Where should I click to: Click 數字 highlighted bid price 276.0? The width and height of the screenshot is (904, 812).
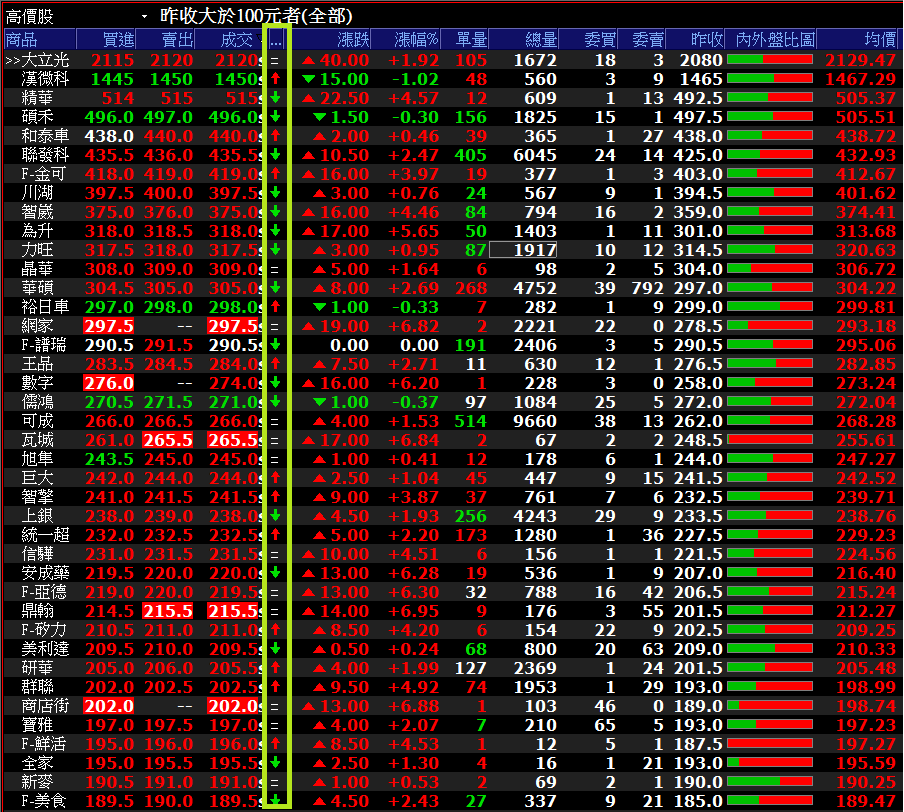coord(108,383)
